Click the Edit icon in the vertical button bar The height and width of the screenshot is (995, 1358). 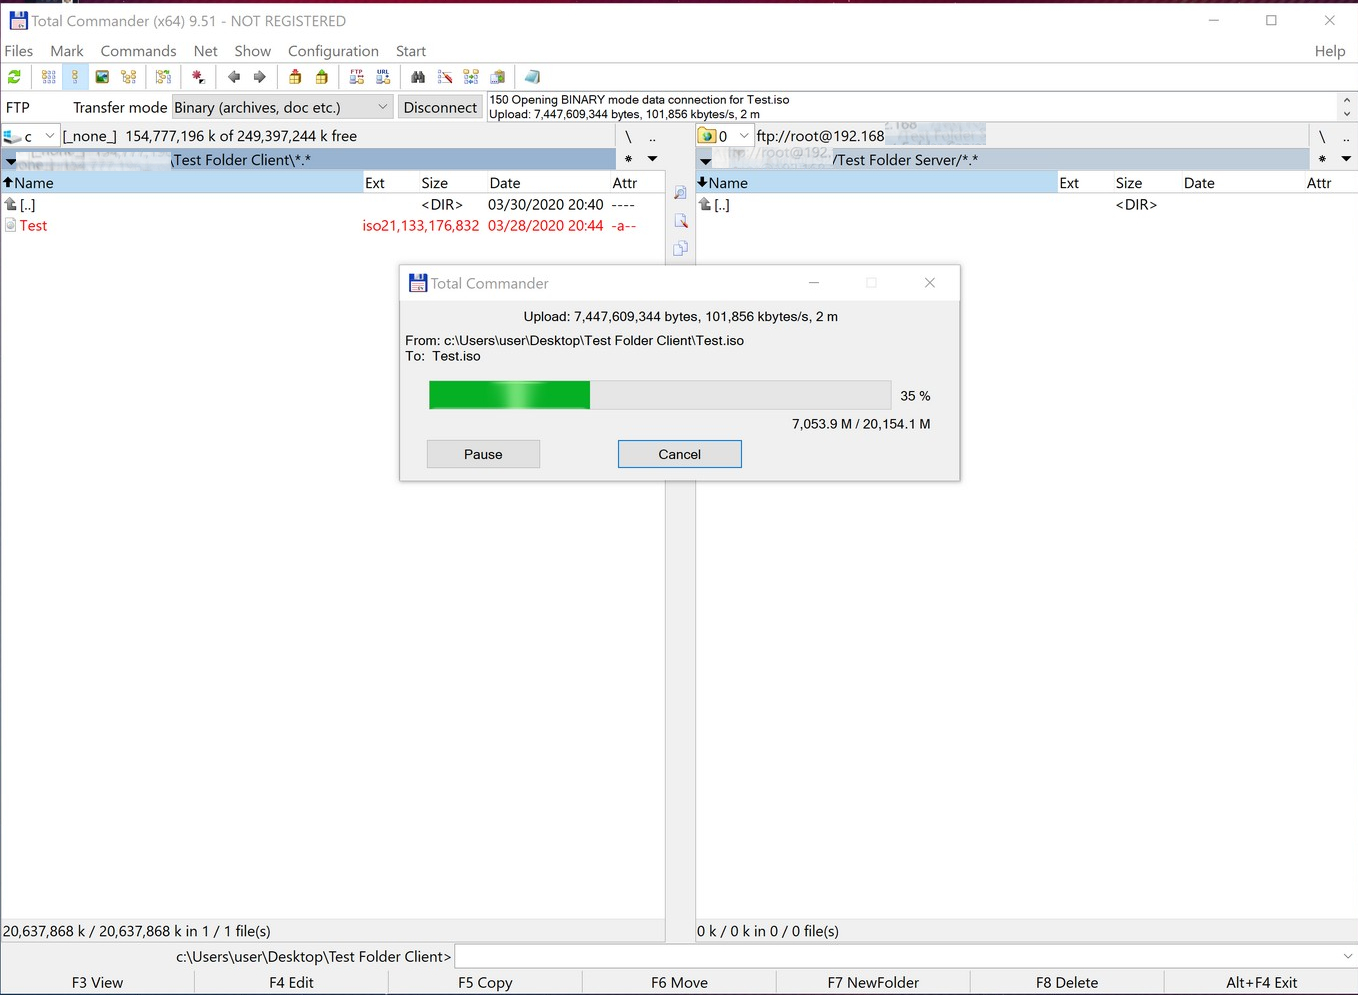coord(680,221)
